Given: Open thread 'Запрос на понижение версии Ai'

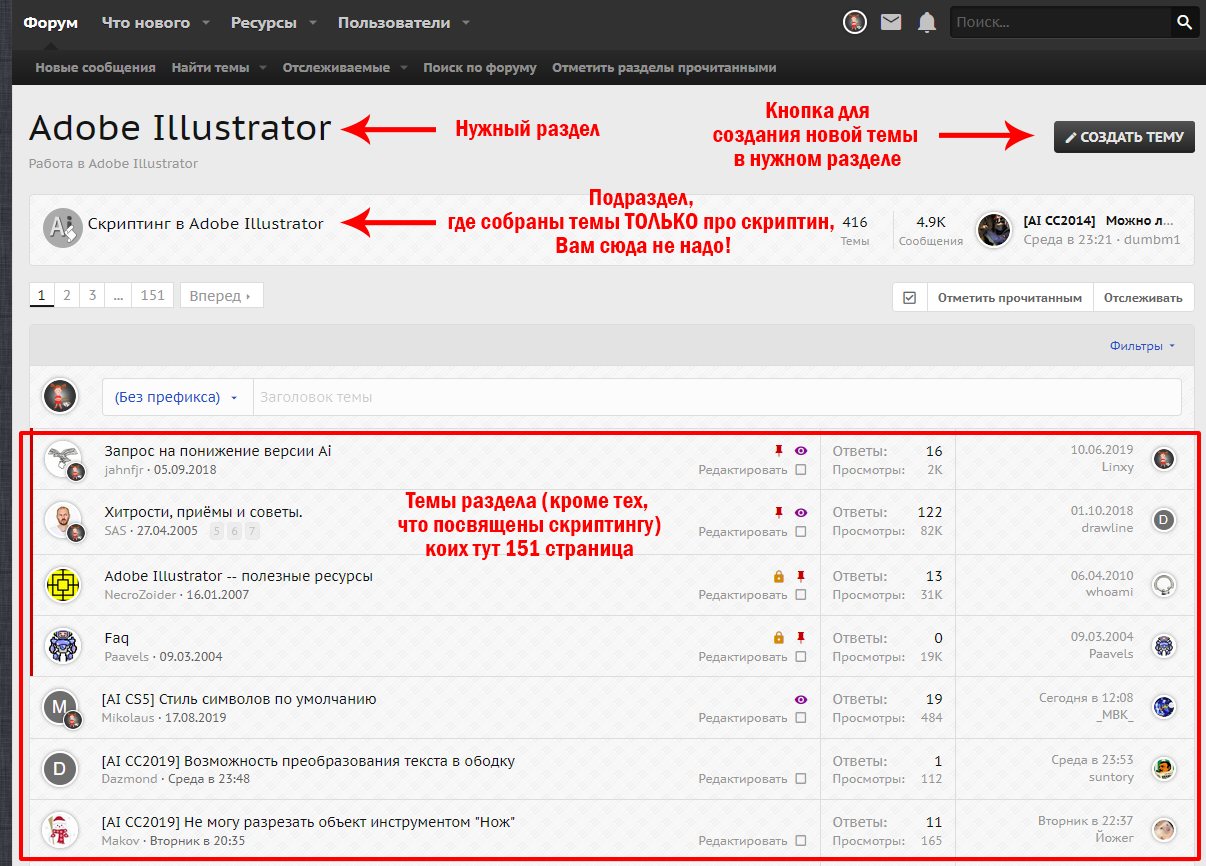Looking at the screenshot, I should [218, 451].
